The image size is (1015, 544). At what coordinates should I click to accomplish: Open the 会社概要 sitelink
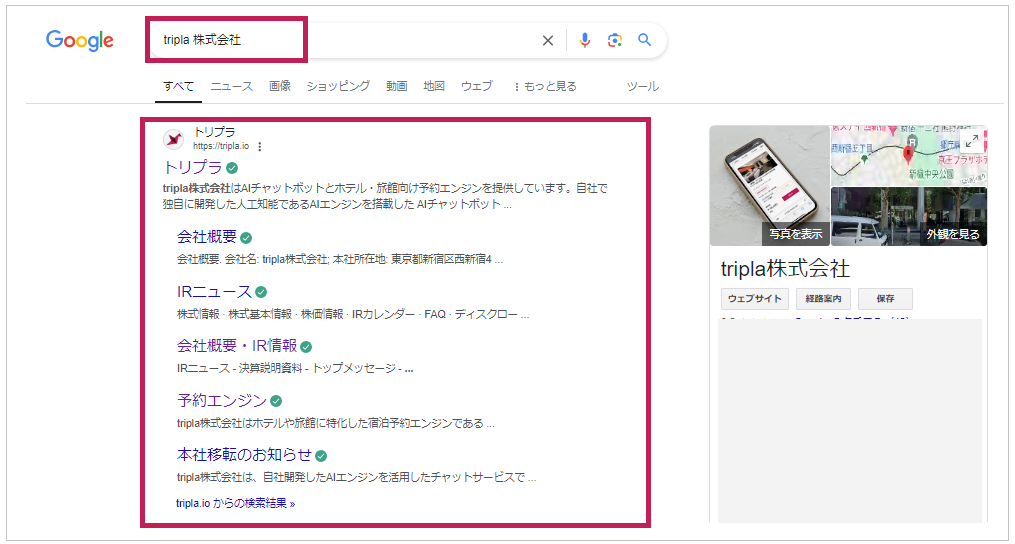point(207,237)
